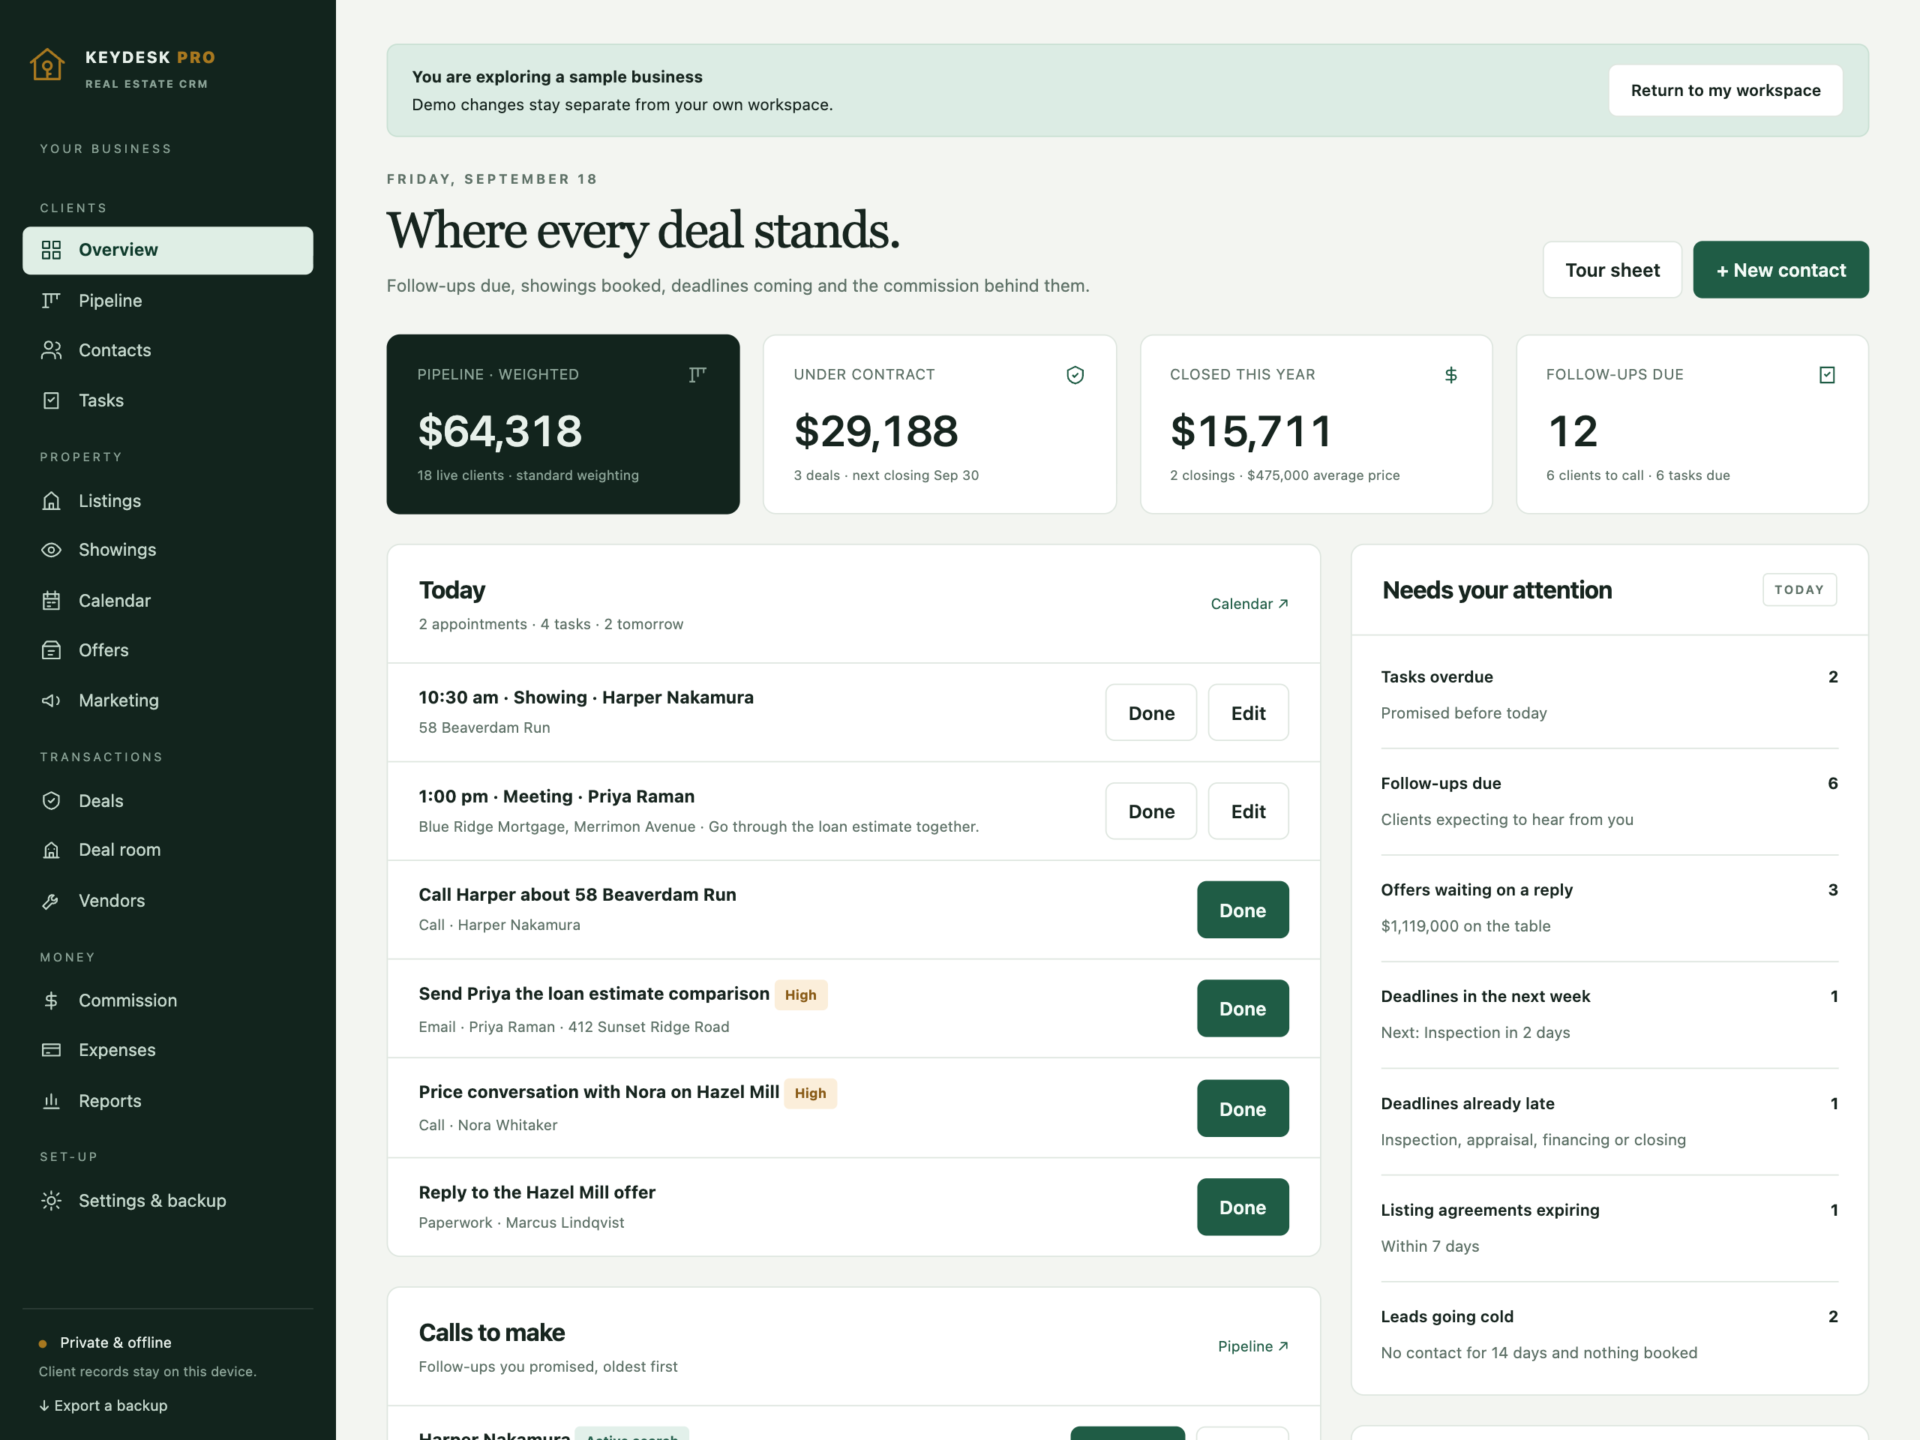Click dollar icon on Closed This Year card
The height and width of the screenshot is (1440, 1920).
click(x=1451, y=375)
